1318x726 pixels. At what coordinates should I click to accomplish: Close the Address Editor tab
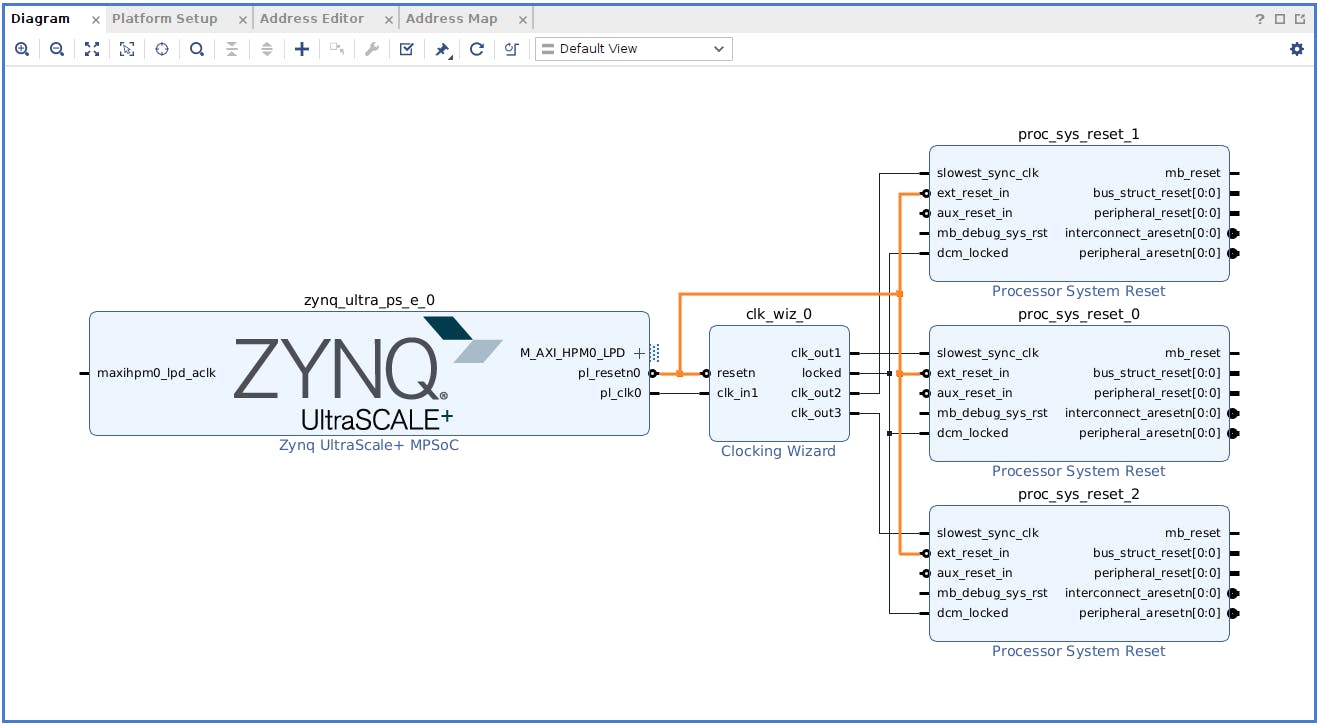[x=390, y=20]
